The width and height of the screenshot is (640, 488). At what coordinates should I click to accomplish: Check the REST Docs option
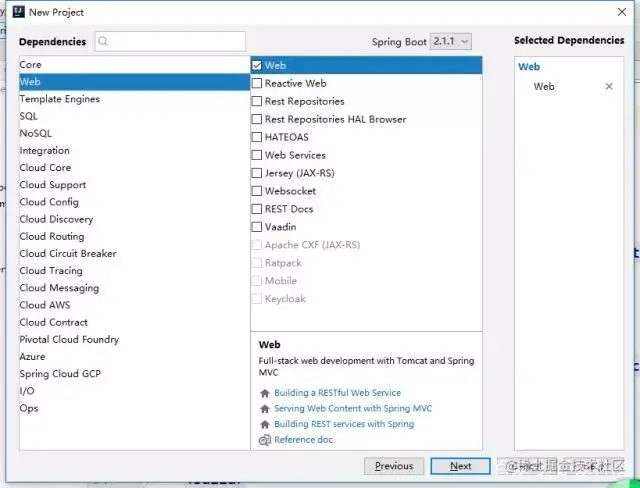[257, 209]
